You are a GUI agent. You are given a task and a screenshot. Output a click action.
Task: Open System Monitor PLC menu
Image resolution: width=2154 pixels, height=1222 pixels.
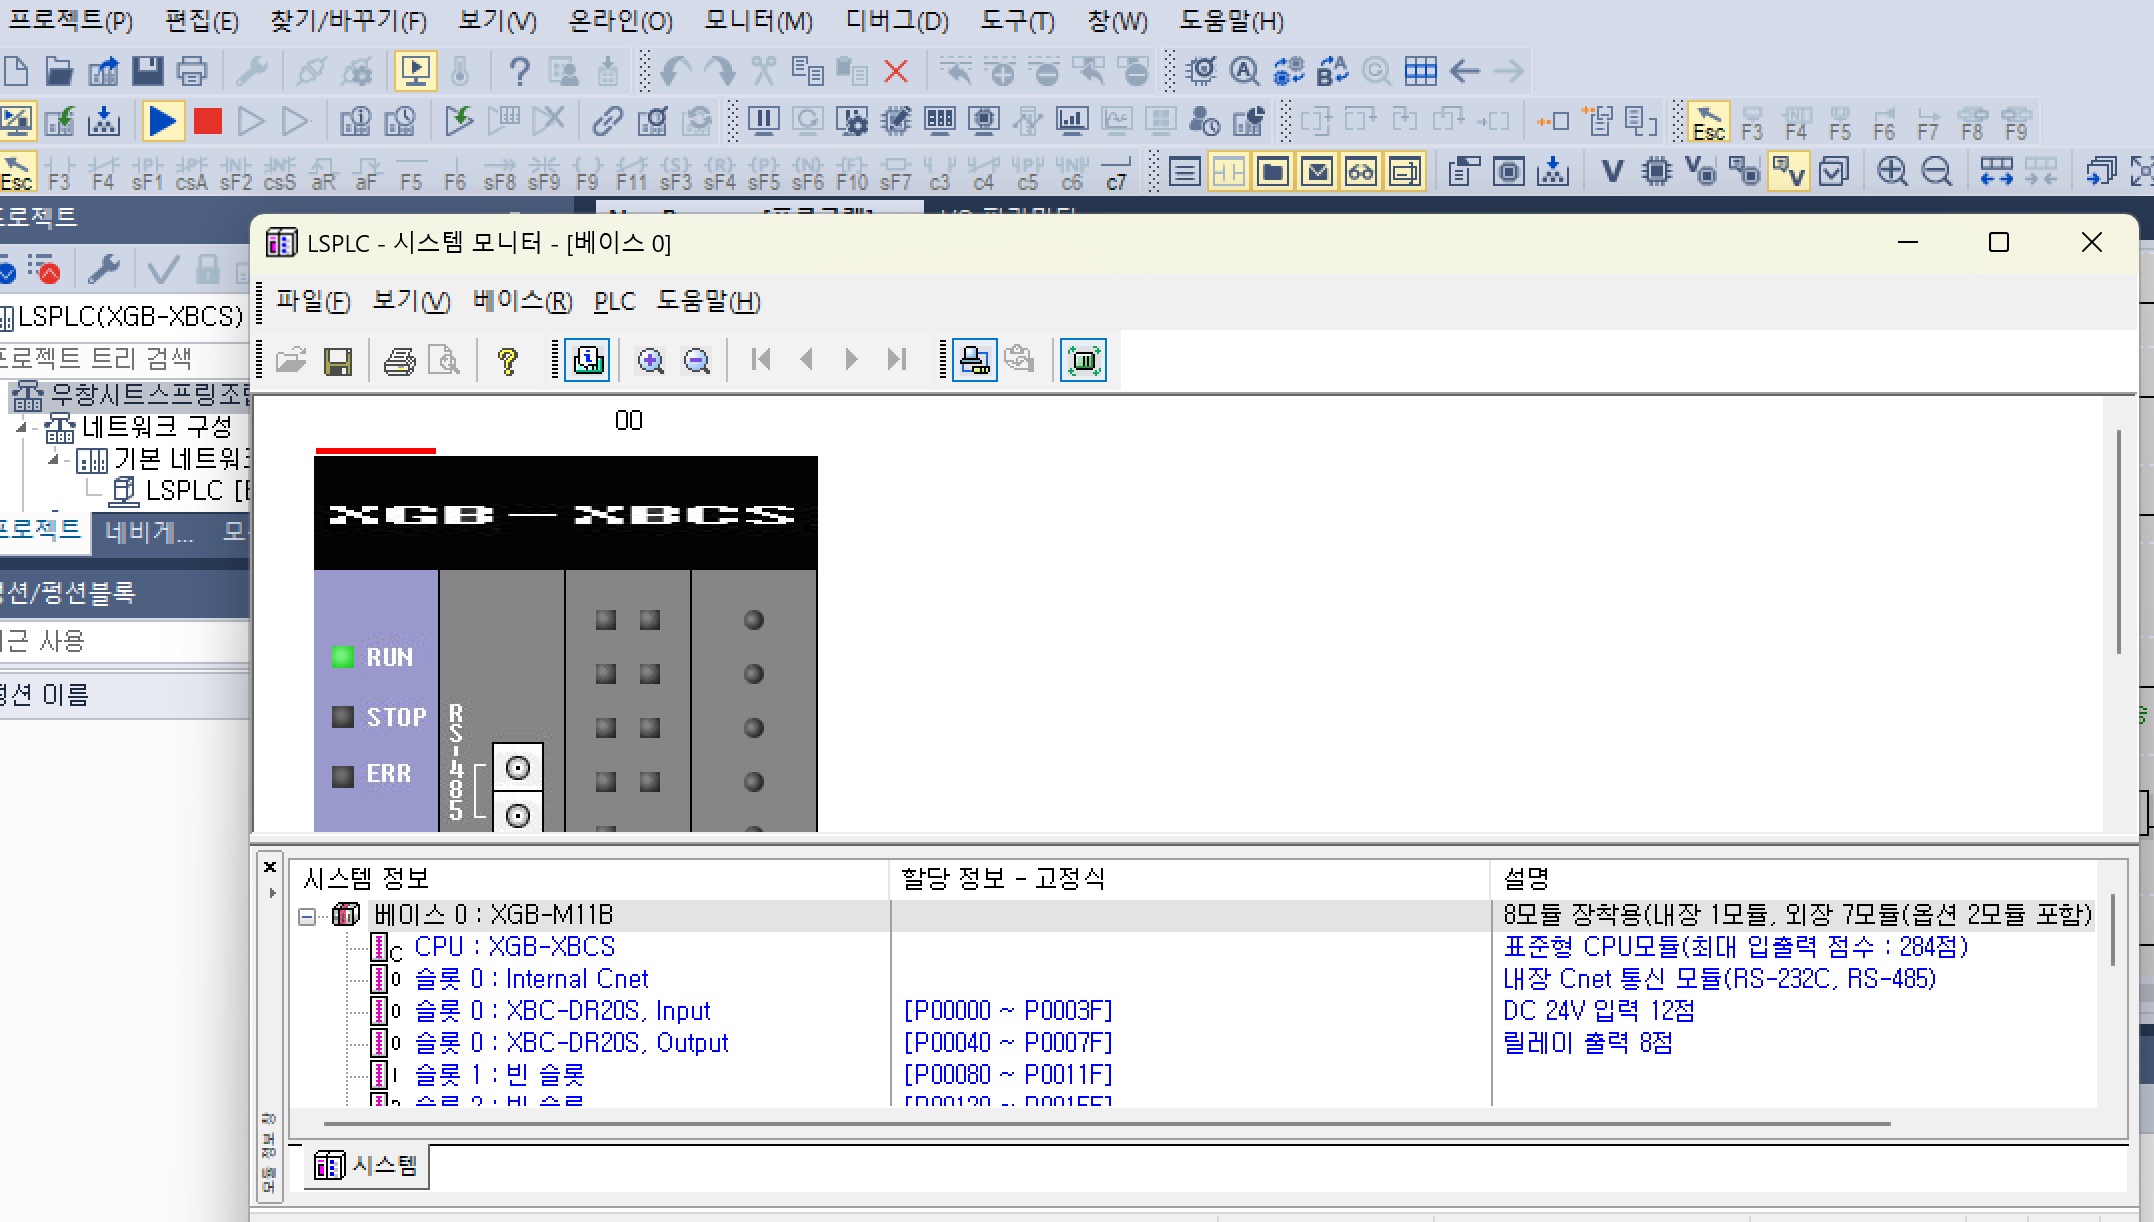(614, 301)
